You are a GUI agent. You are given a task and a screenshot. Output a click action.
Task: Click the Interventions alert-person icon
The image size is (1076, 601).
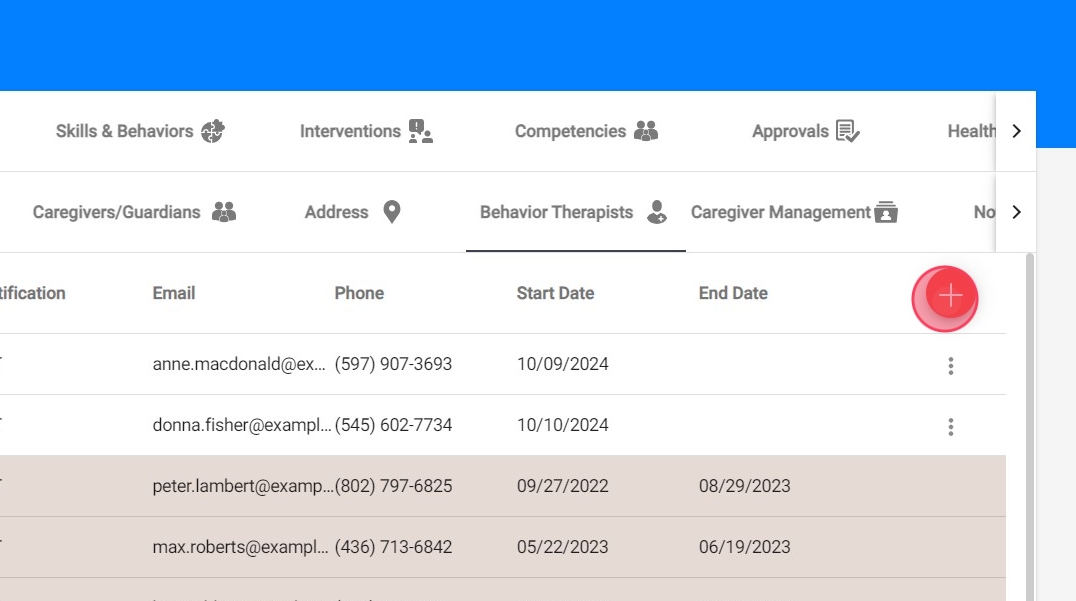coord(421,131)
